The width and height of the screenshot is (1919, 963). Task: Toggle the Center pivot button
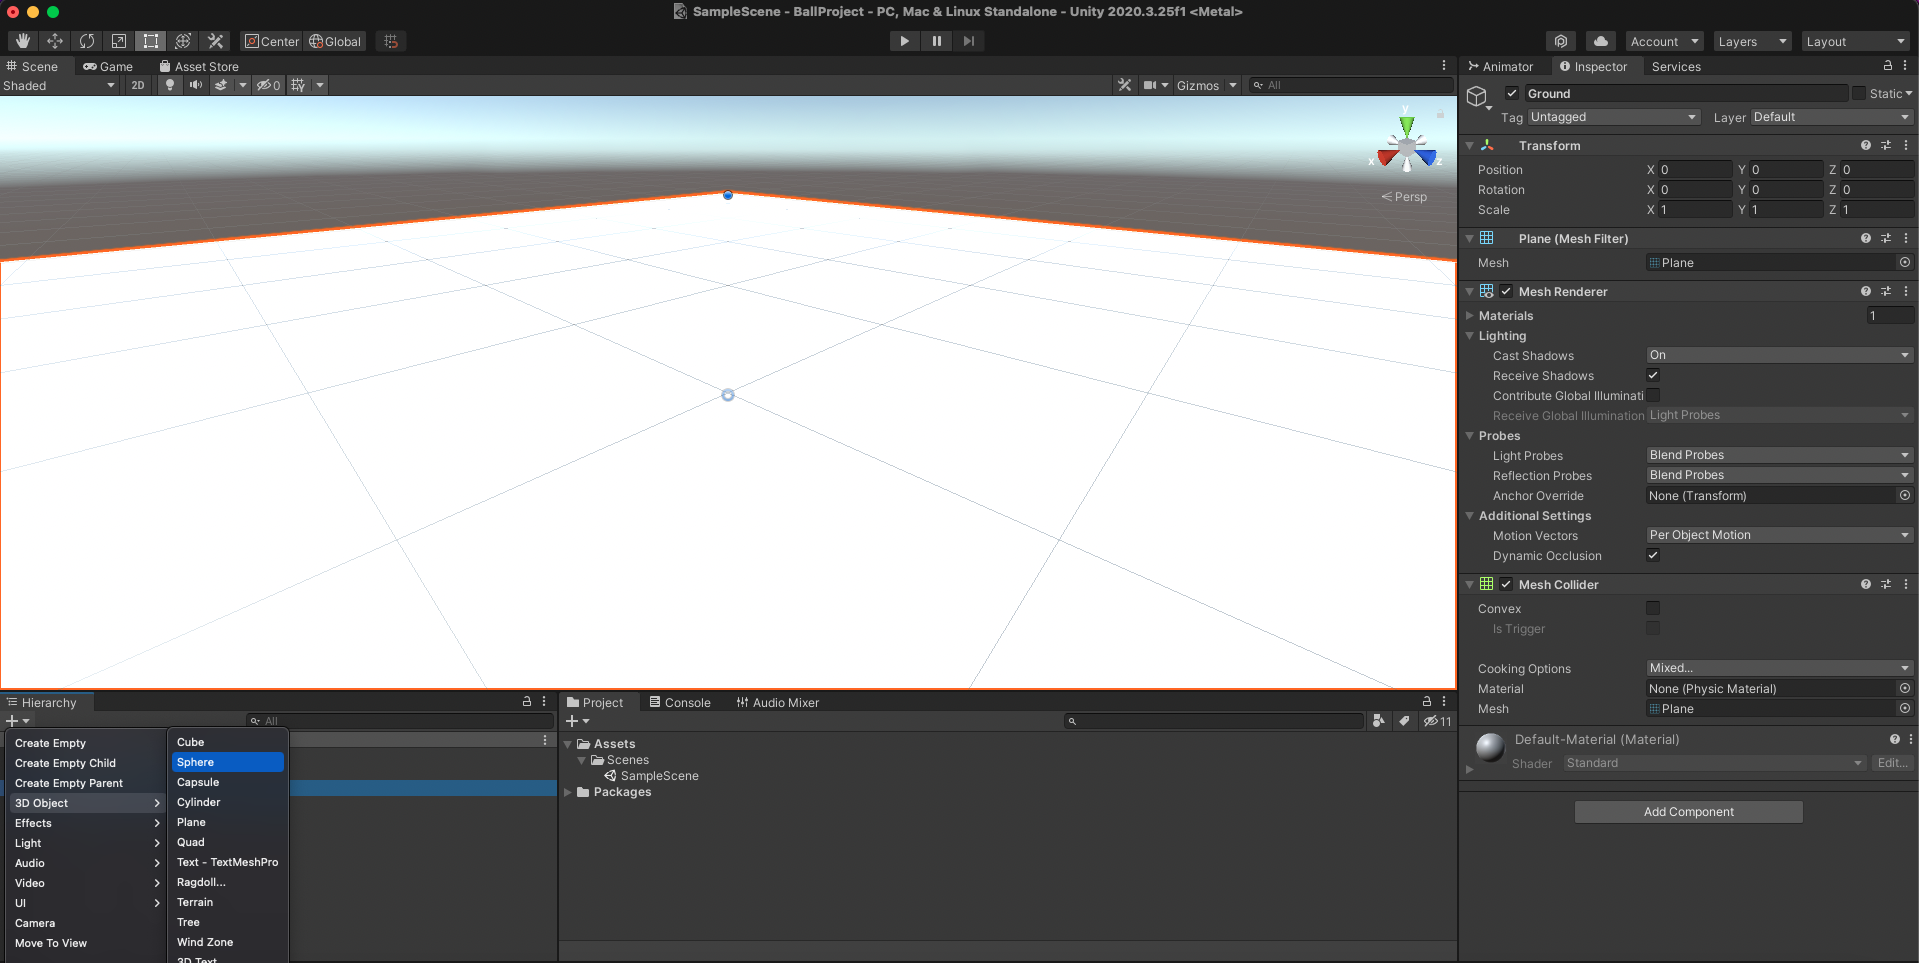pyautogui.click(x=272, y=41)
